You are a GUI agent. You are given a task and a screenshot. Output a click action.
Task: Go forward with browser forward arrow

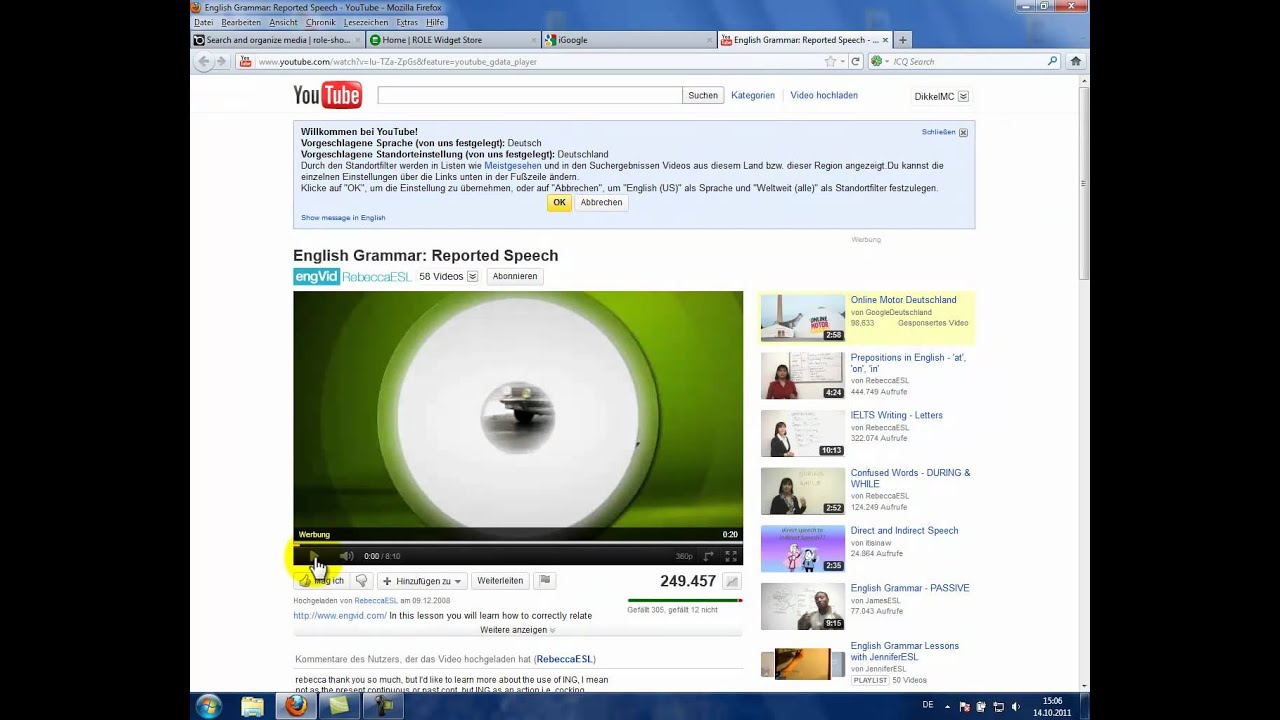[221, 61]
